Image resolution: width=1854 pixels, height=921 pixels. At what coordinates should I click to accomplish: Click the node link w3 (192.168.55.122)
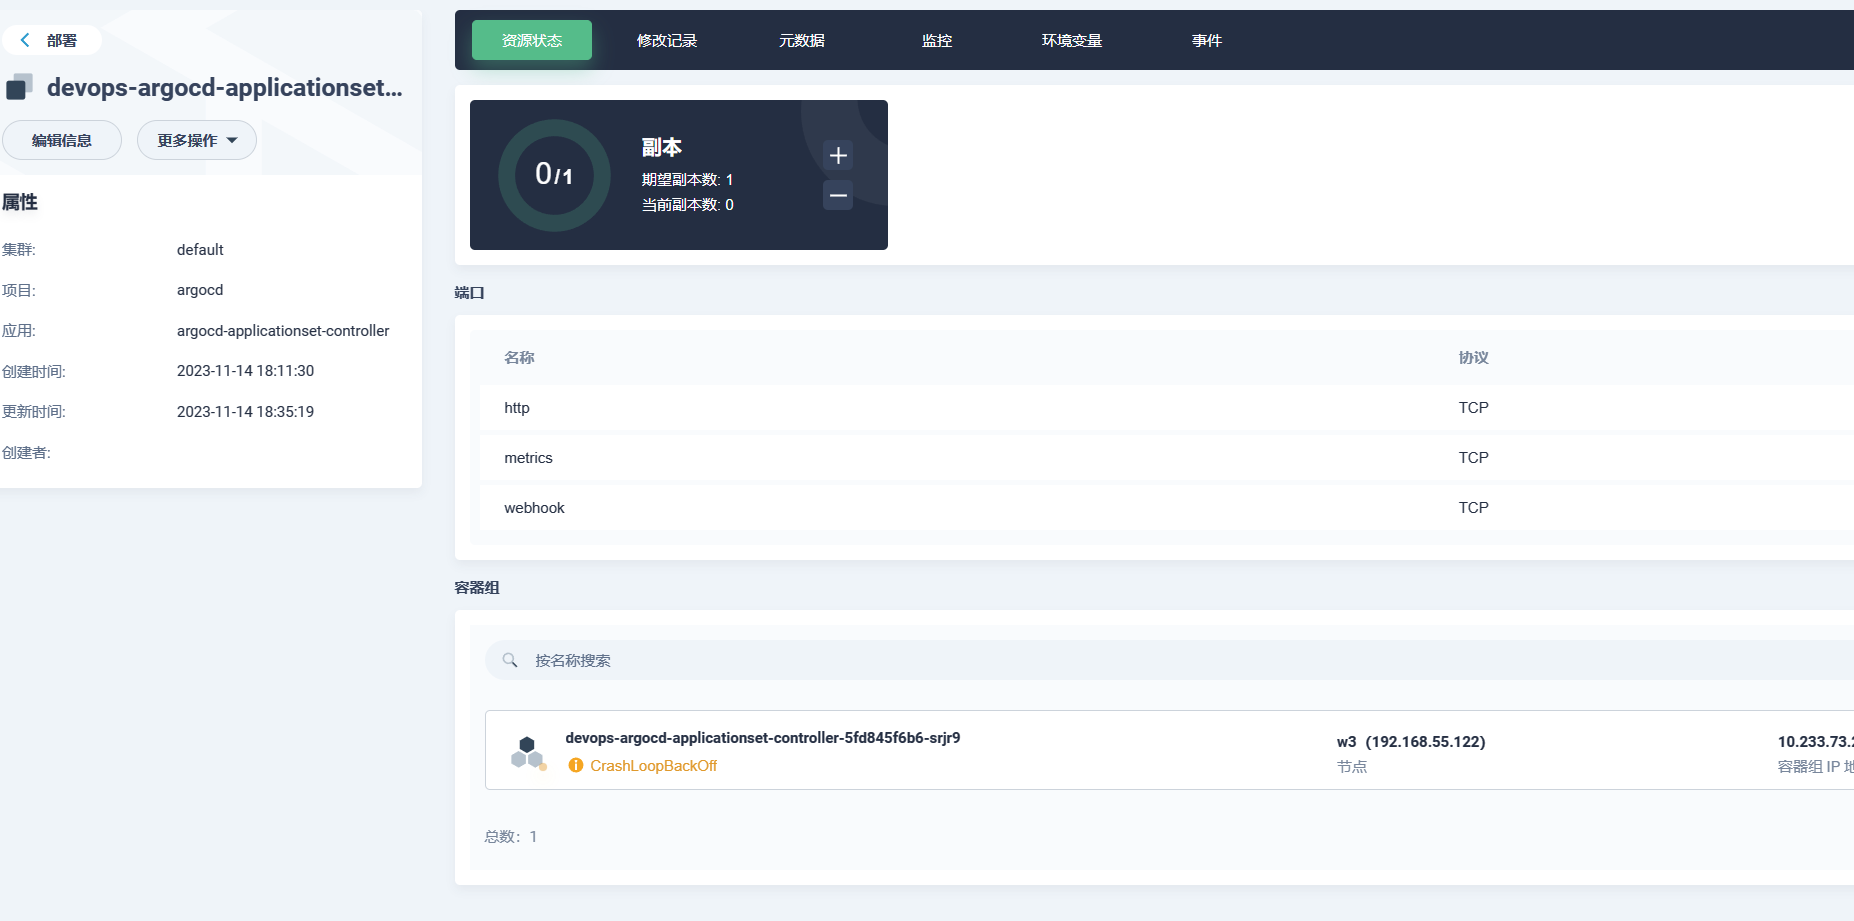1410,742
